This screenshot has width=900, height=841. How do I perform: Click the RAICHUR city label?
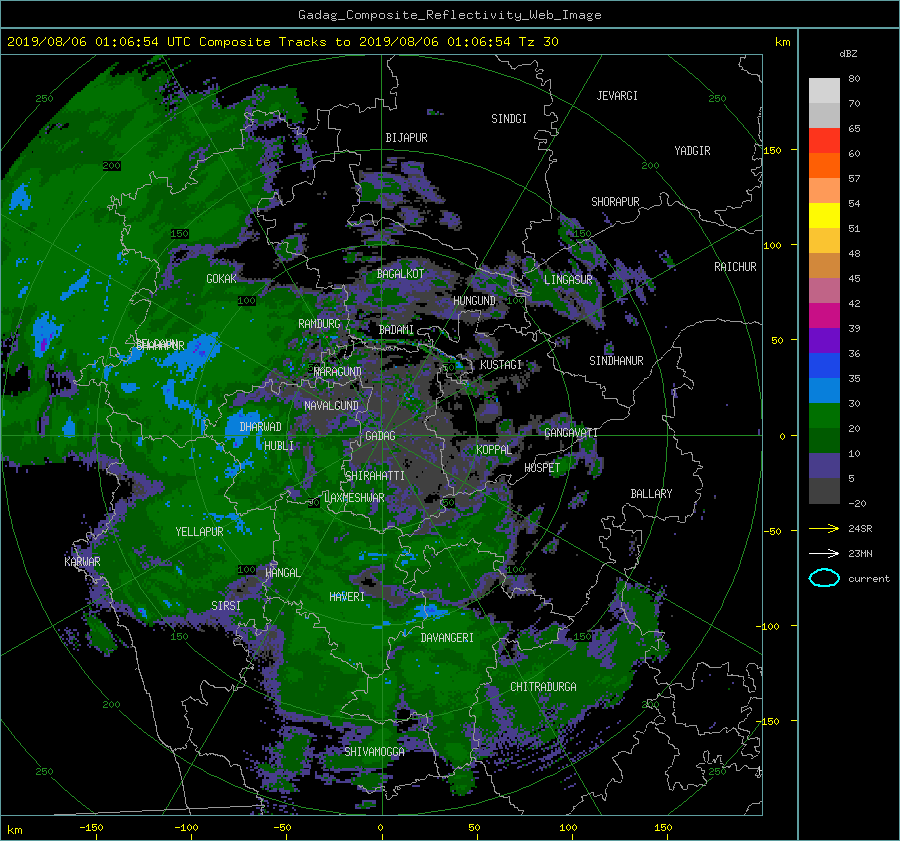(x=735, y=267)
